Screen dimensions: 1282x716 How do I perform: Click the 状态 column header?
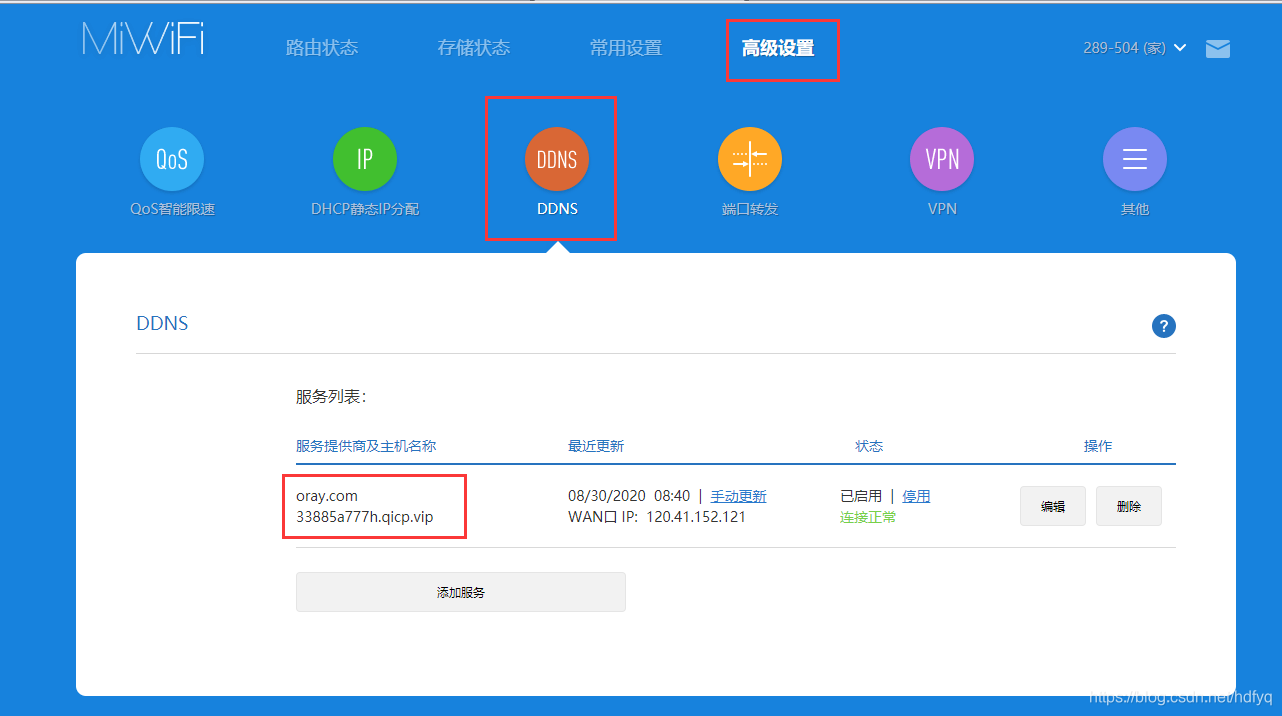pyautogui.click(x=869, y=446)
